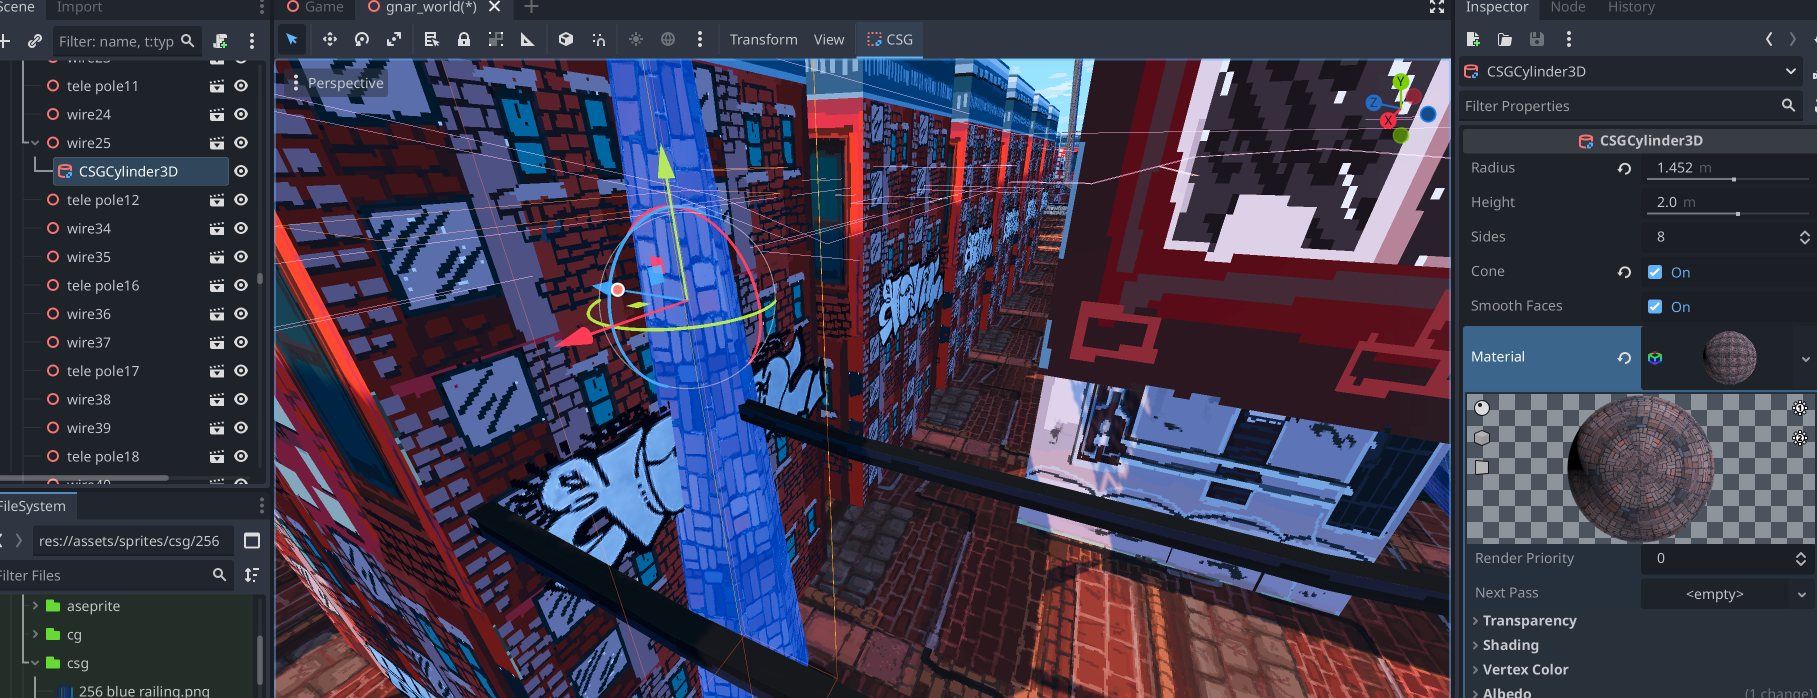Toggle preview environment globe icon
This screenshot has height=698, width=1817.
[x=668, y=39]
